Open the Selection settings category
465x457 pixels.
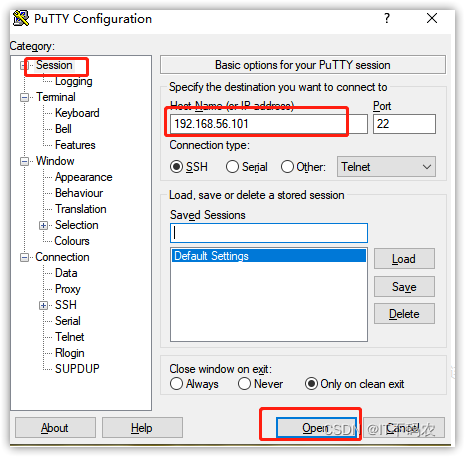77,225
